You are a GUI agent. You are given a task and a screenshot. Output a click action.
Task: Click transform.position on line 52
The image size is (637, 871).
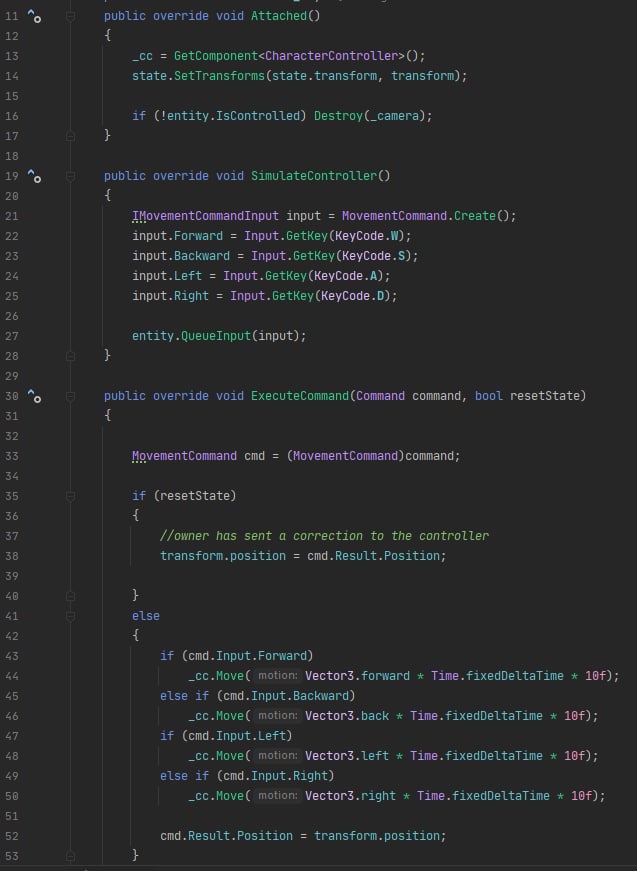(x=377, y=836)
